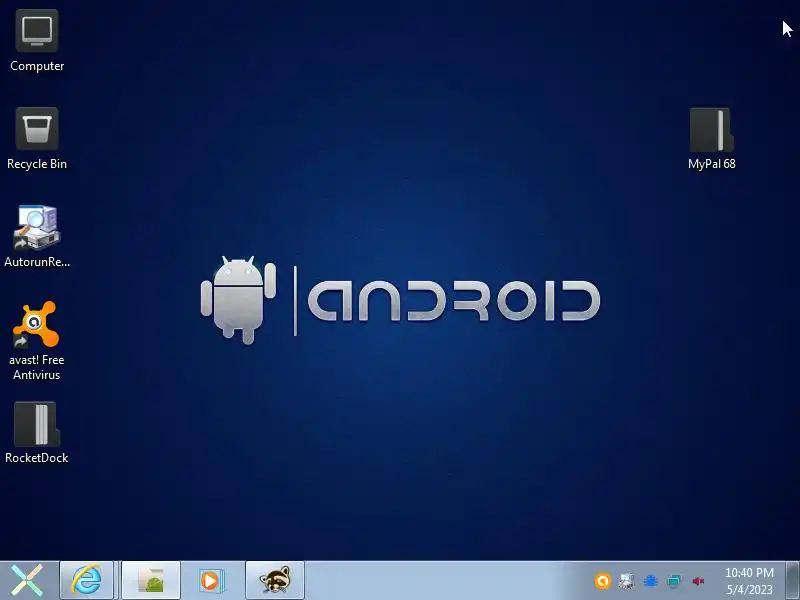Click the muted volume tray icon

698,581
